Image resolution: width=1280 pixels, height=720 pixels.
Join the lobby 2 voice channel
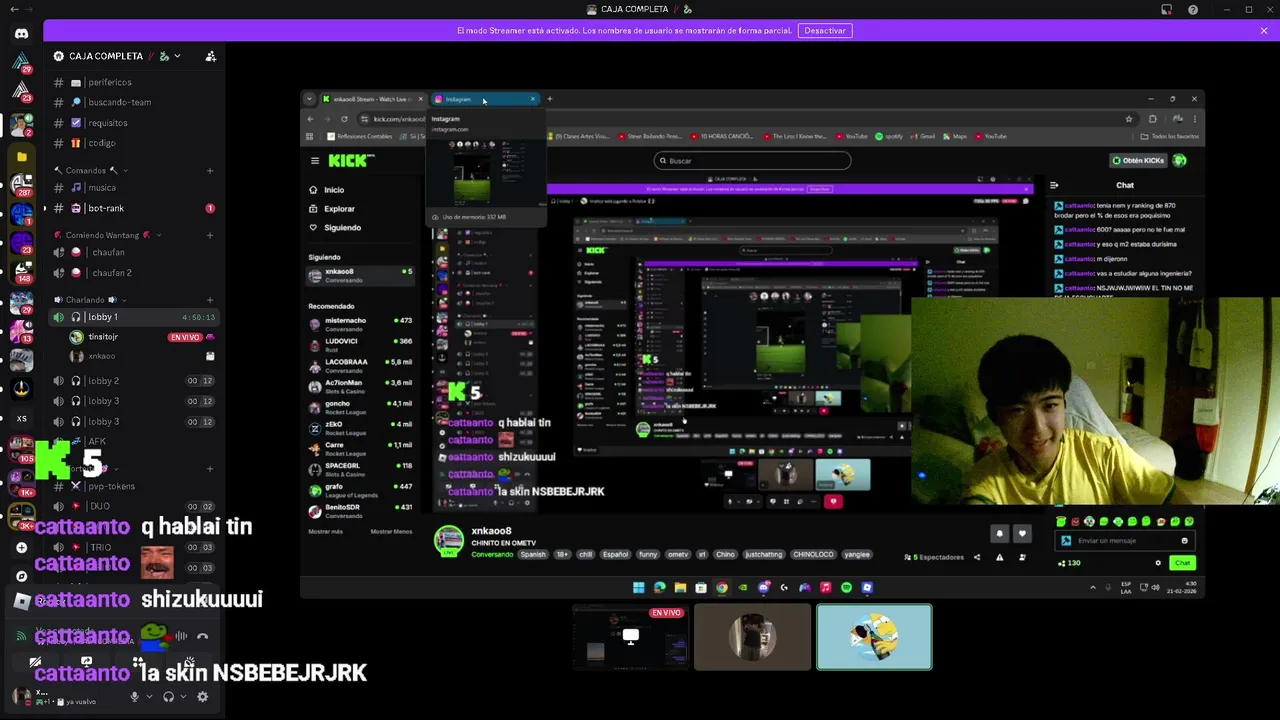coord(134,381)
